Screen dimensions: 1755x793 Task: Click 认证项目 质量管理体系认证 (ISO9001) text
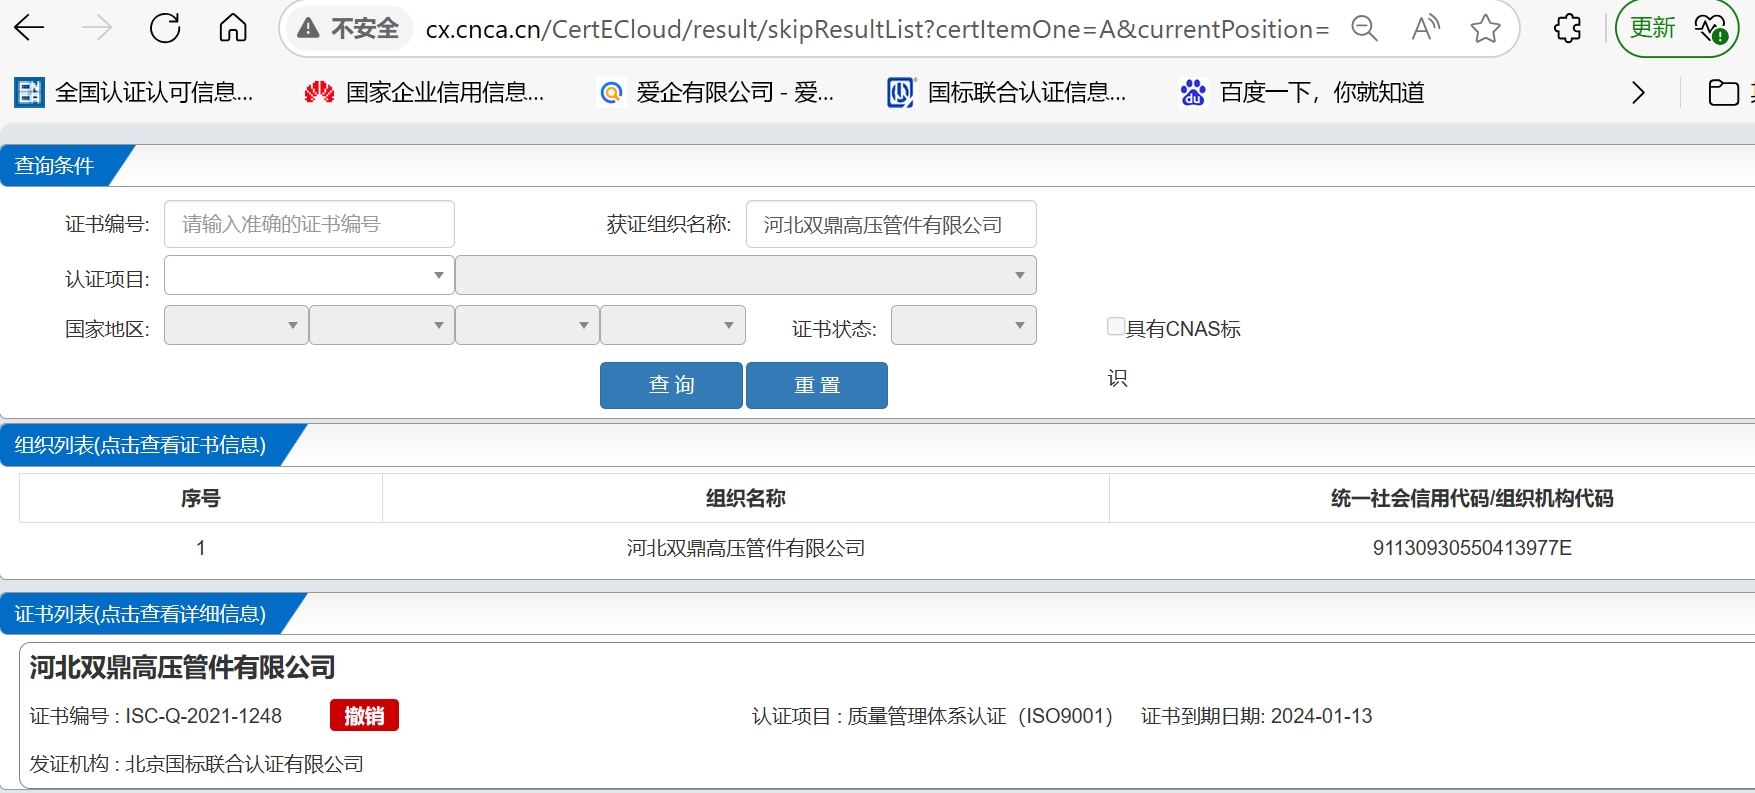click(x=932, y=716)
